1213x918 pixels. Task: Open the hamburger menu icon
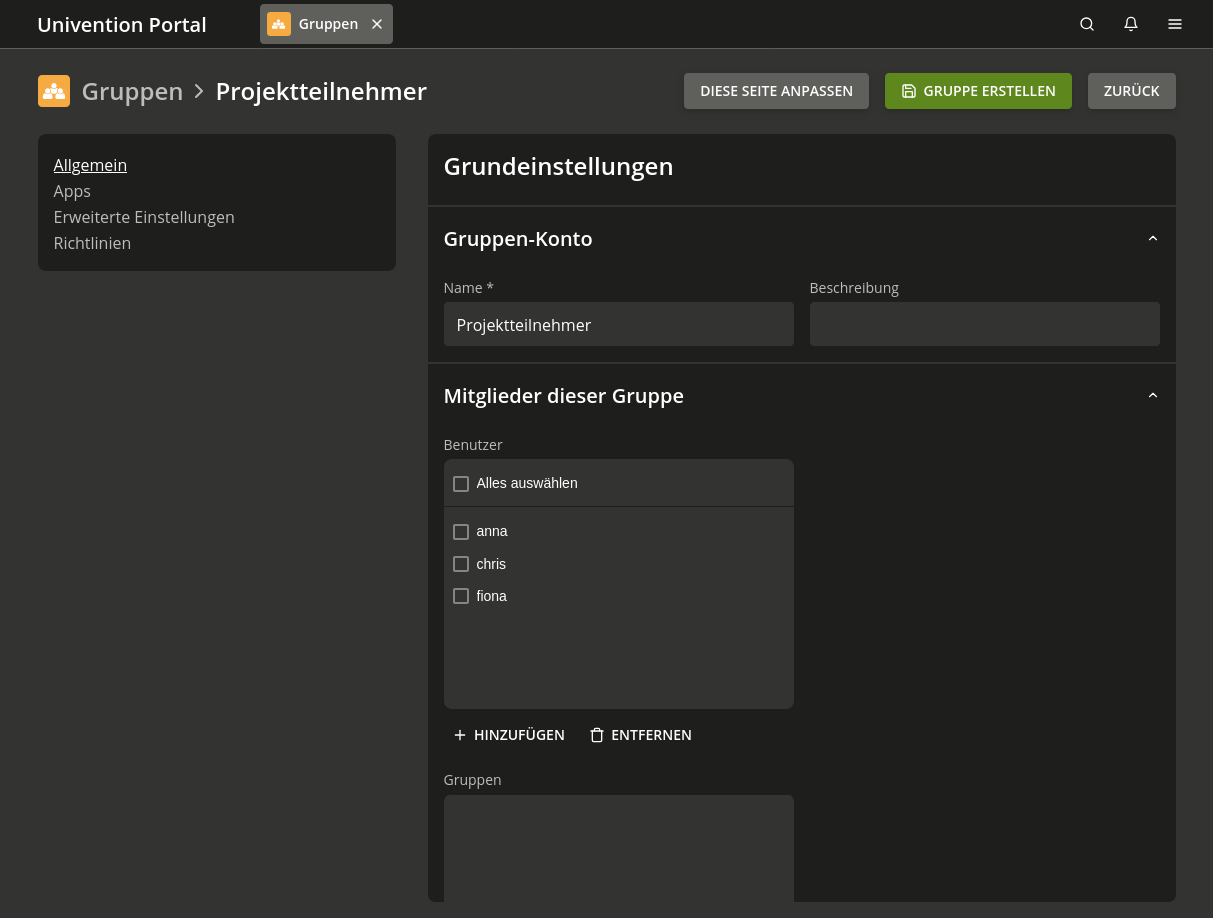pyautogui.click(x=1175, y=24)
